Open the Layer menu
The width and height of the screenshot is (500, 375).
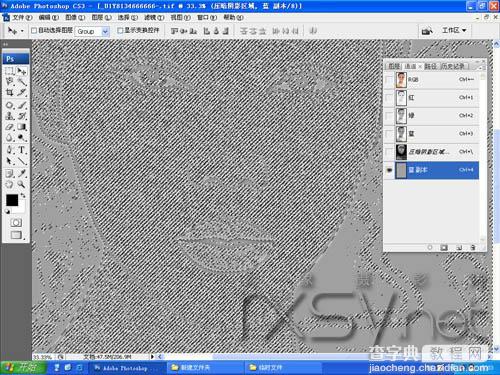pos(101,17)
